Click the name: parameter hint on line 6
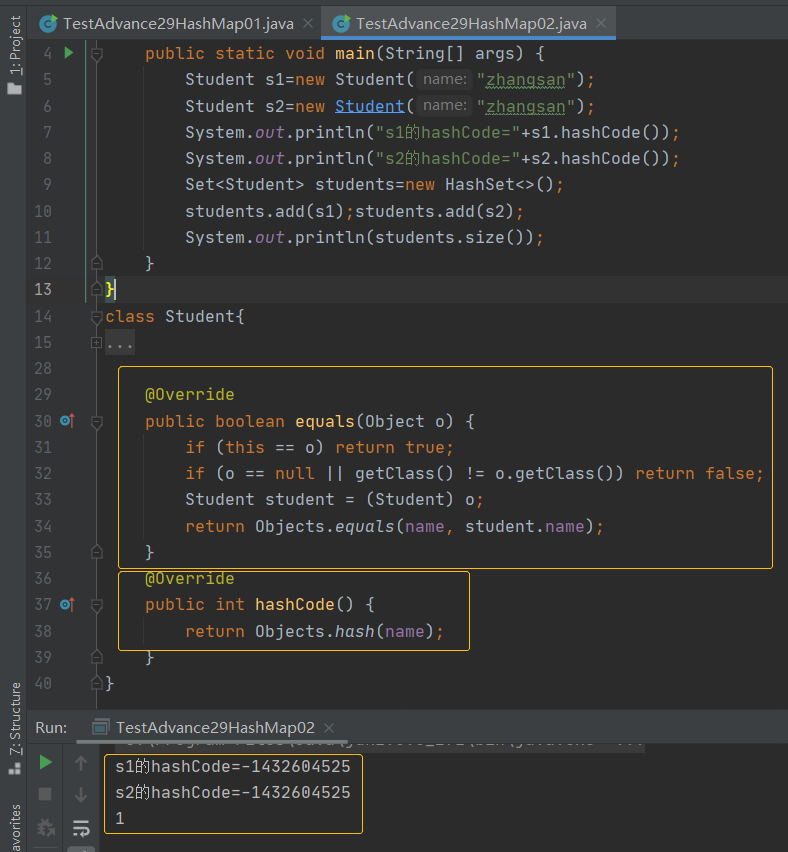 click(445, 105)
